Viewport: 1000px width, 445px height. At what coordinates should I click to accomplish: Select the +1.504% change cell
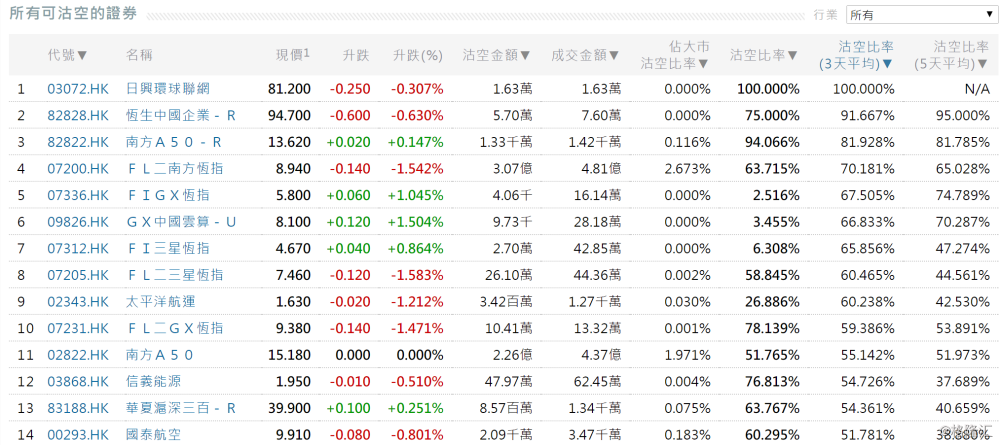[x=415, y=221]
